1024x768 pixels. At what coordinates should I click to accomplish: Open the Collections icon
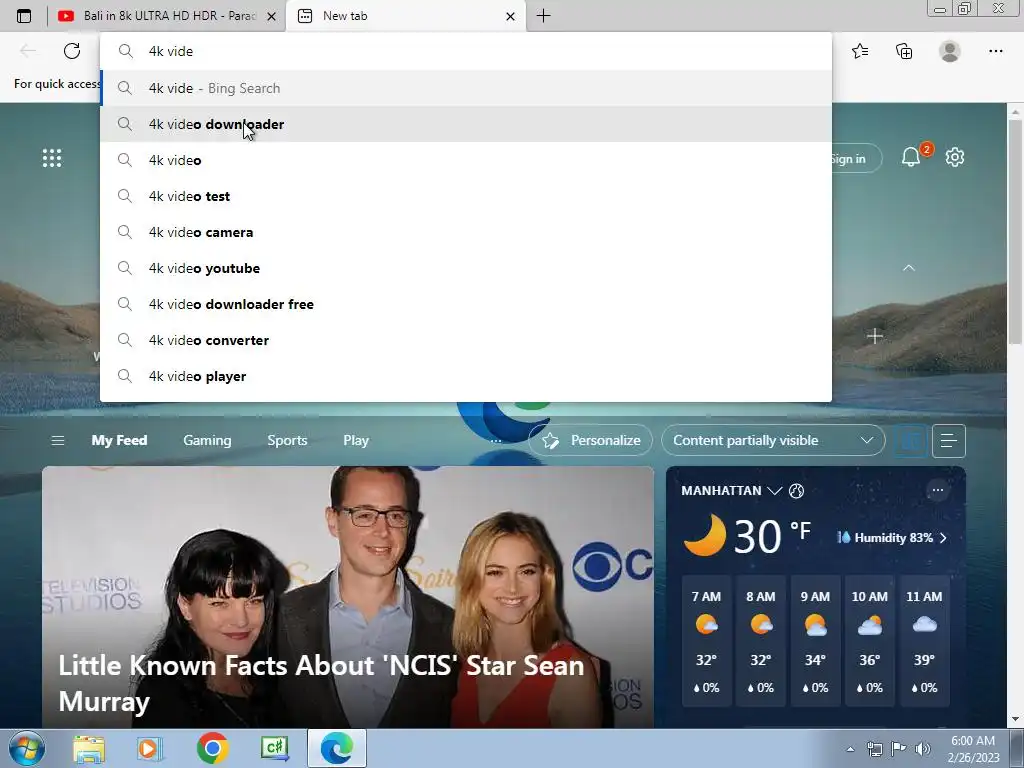click(904, 51)
